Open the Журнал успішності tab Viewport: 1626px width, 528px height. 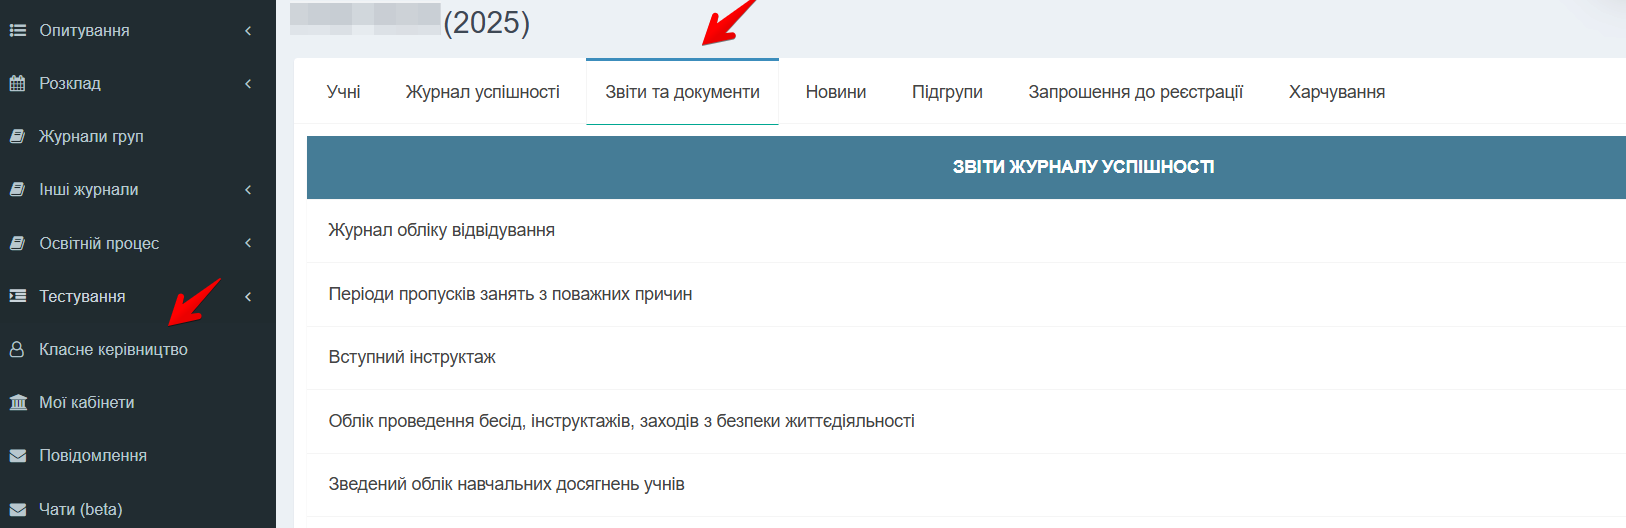[482, 92]
